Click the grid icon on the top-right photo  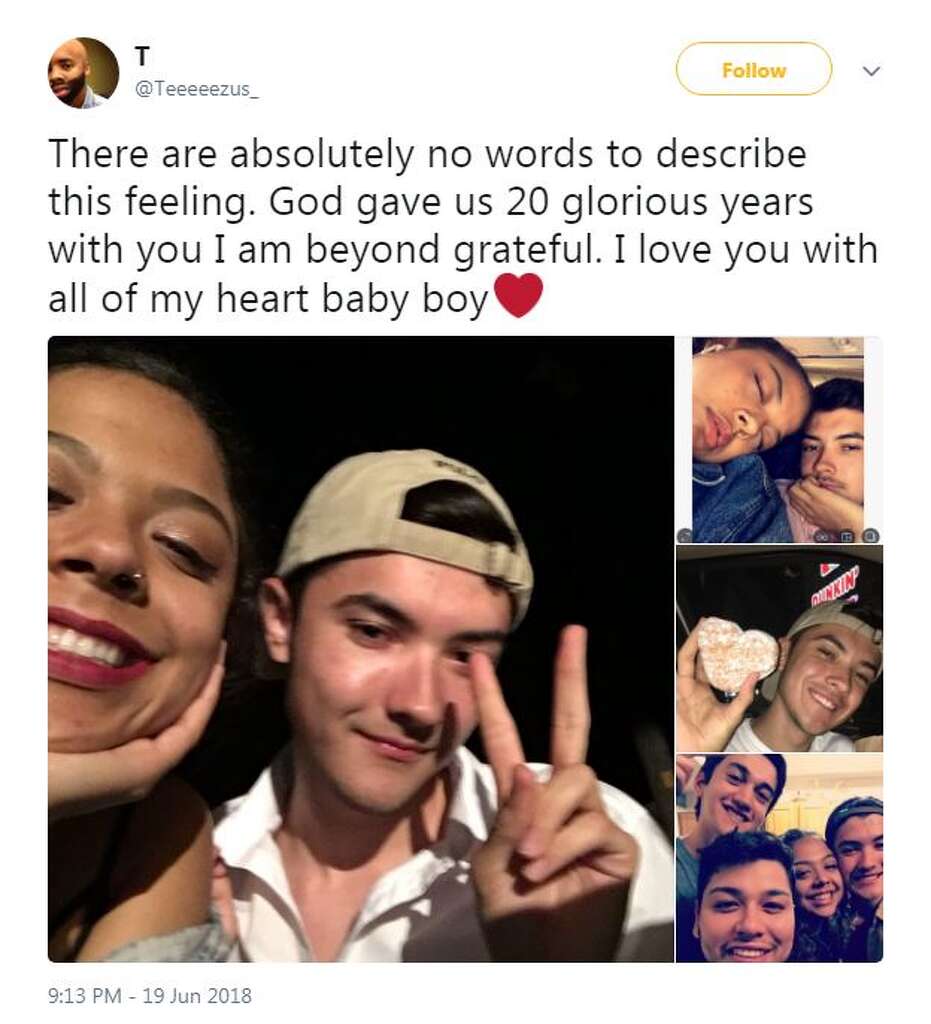(x=845, y=535)
